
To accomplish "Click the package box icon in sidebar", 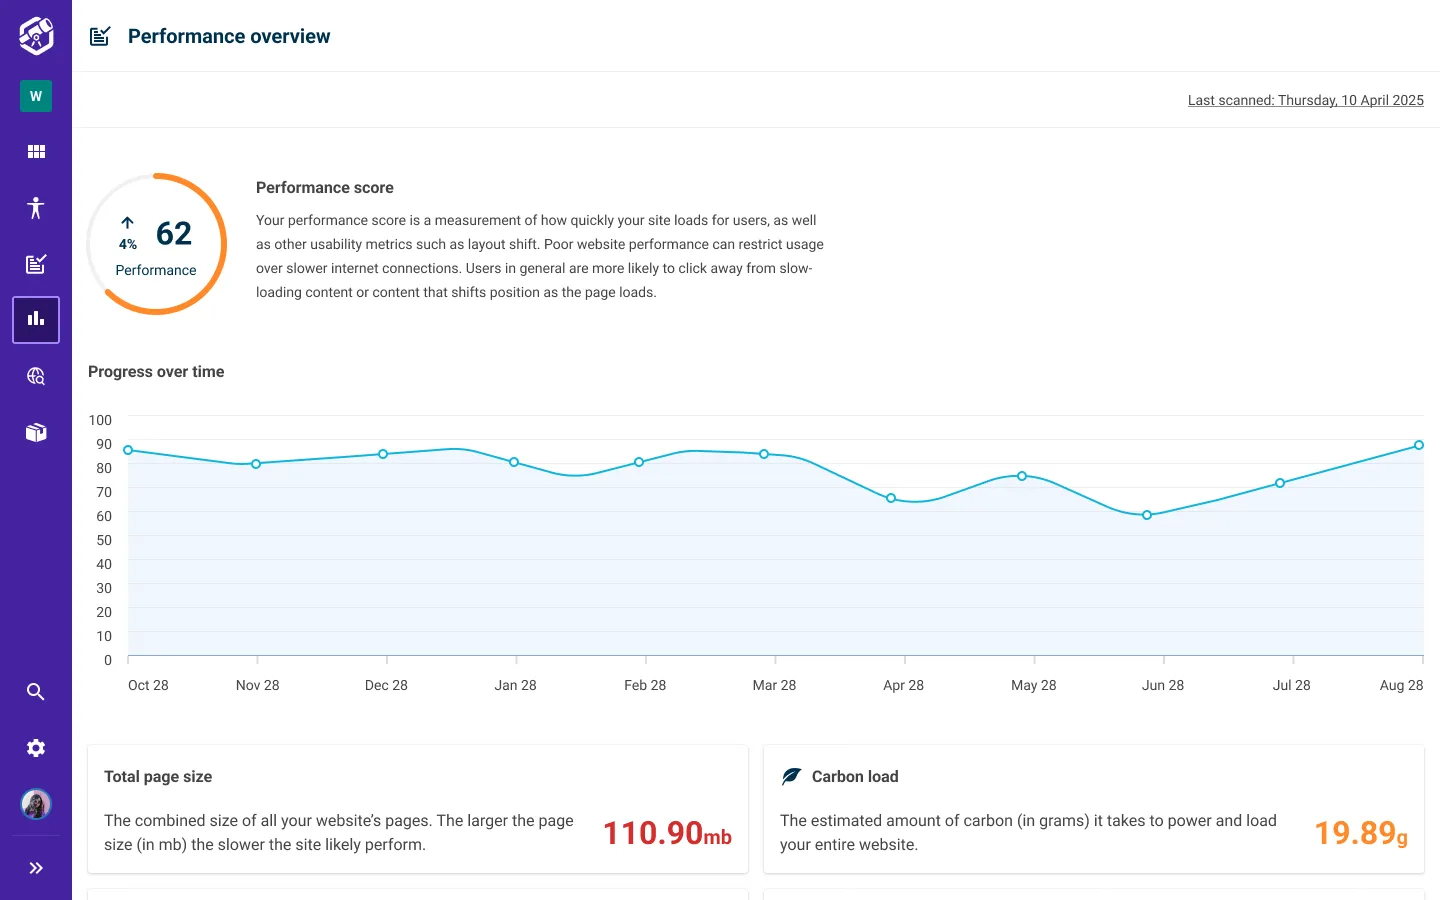I will [x=36, y=431].
